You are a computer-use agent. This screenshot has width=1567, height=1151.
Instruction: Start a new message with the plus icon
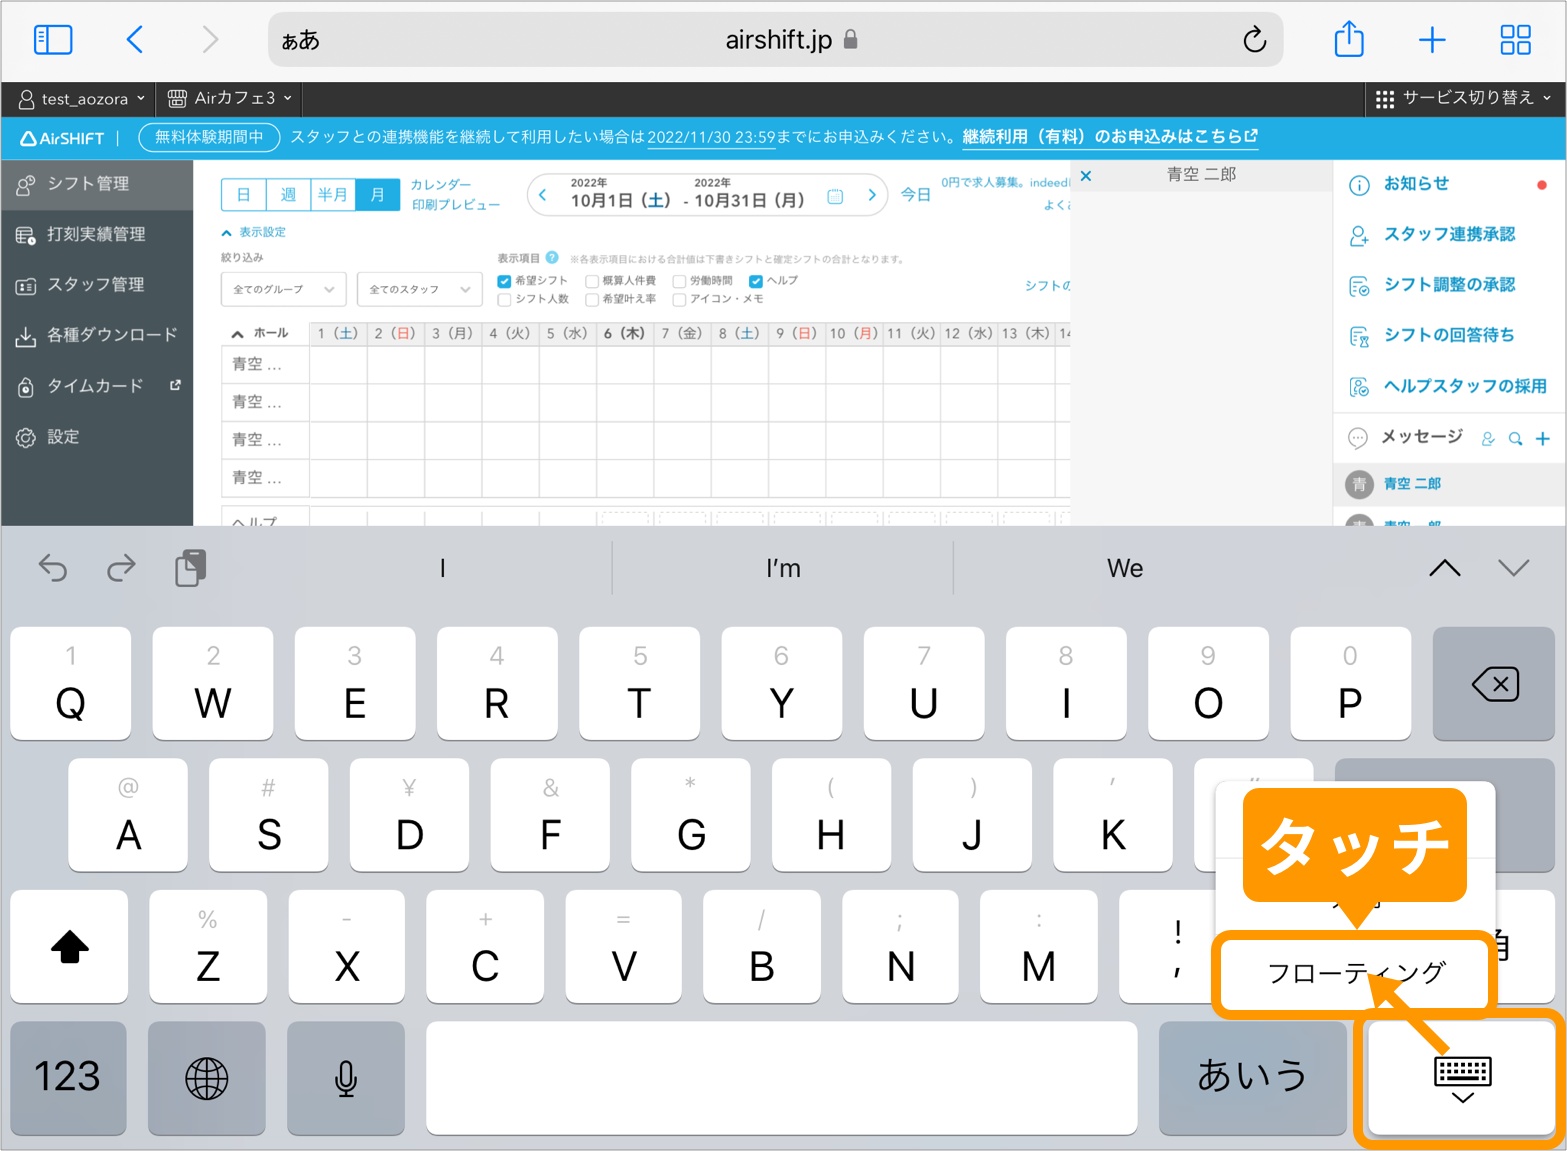(1543, 438)
